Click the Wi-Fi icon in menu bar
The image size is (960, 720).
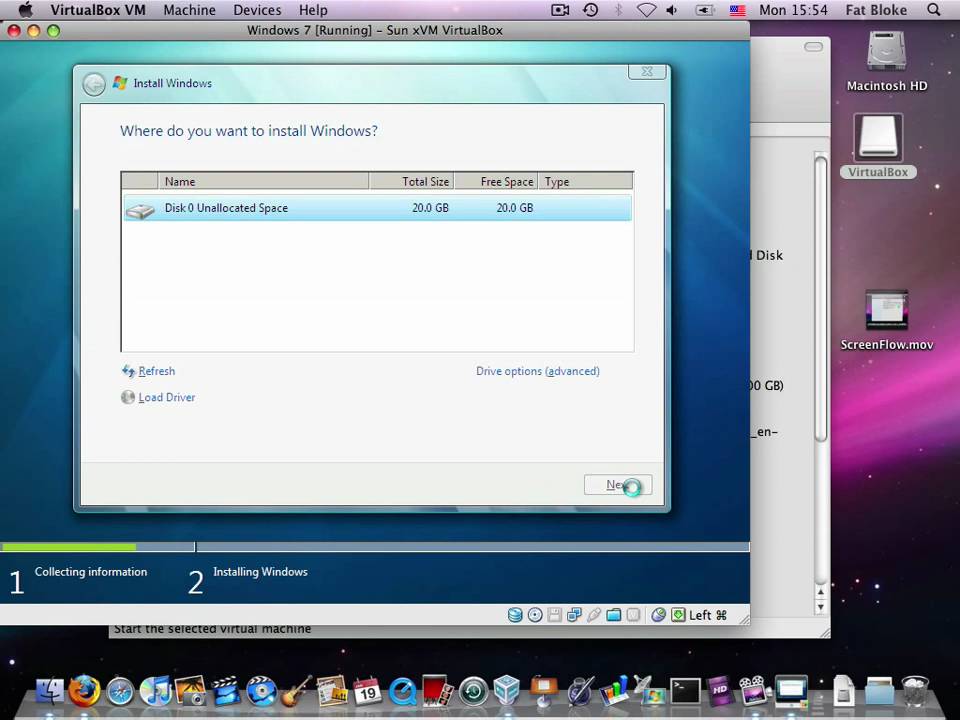(647, 10)
